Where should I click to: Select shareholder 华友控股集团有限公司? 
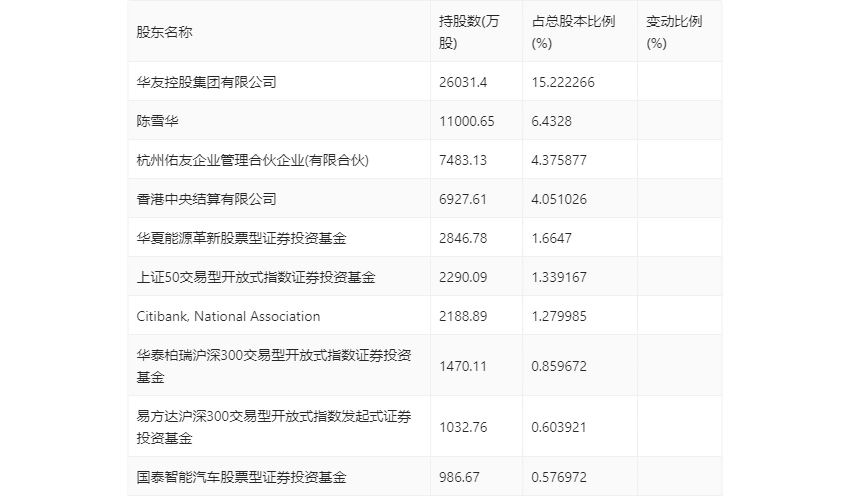tap(207, 82)
